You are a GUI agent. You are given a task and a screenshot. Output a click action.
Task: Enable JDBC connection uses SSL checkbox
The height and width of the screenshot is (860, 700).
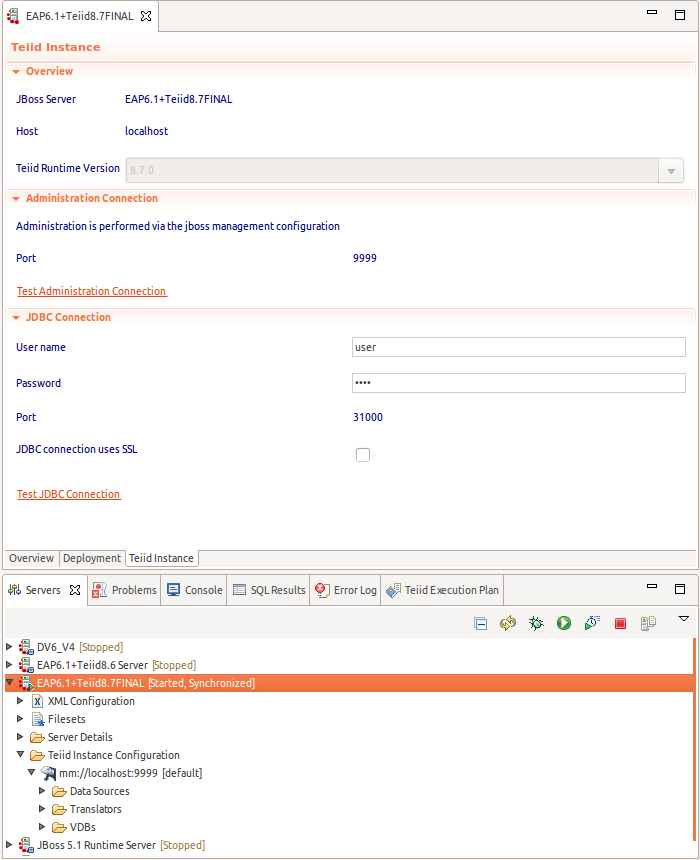click(363, 455)
